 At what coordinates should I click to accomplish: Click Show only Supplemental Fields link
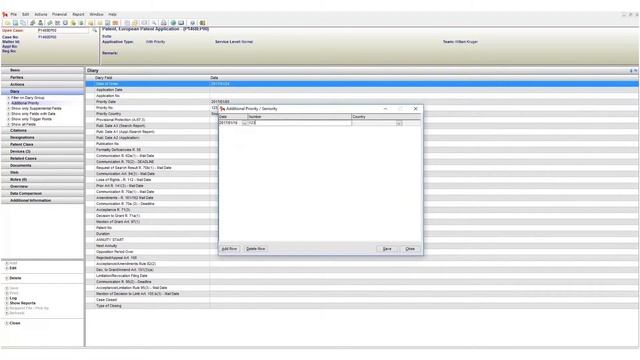[x=36, y=109]
